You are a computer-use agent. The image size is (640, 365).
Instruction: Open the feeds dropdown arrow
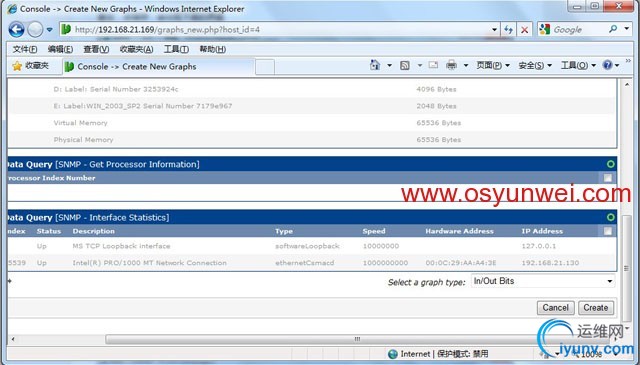coord(419,65)
